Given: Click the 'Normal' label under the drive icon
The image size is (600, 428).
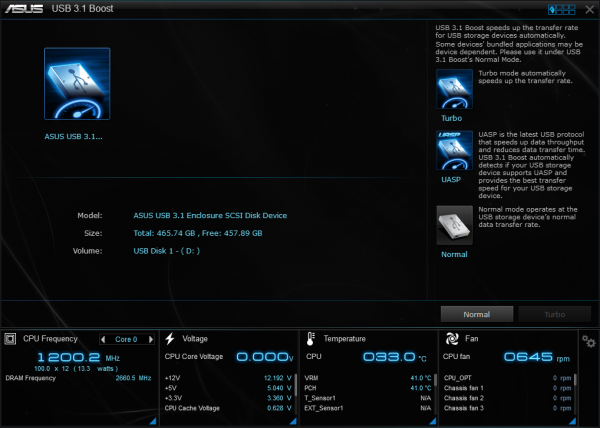Looking at the screenshot, I should [x=454, y=254].
